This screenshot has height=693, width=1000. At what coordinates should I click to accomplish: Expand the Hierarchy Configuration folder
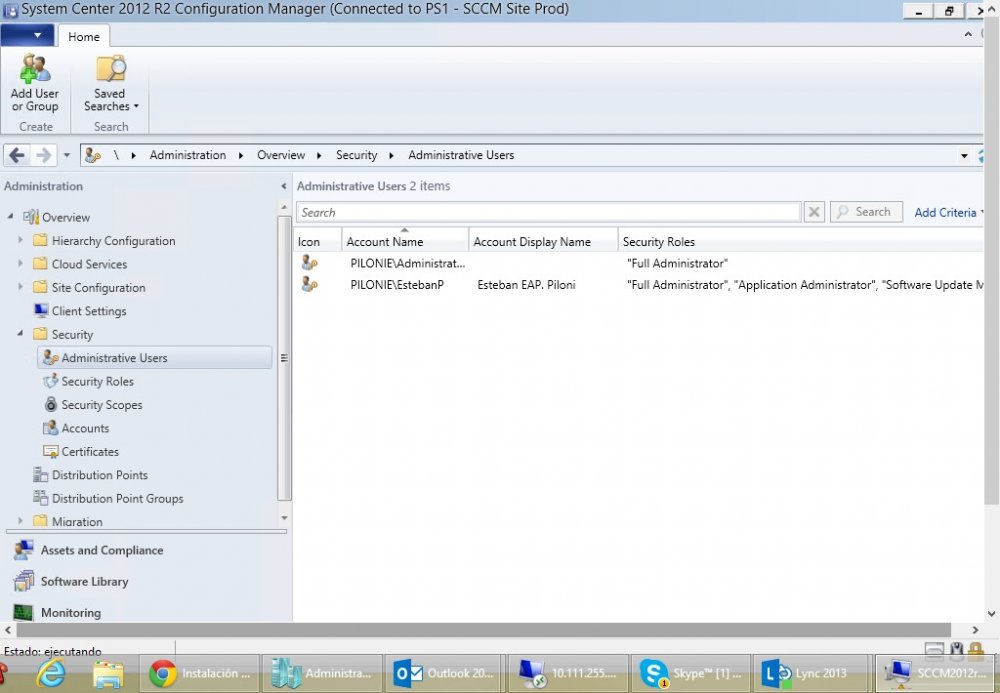point(20,240)
